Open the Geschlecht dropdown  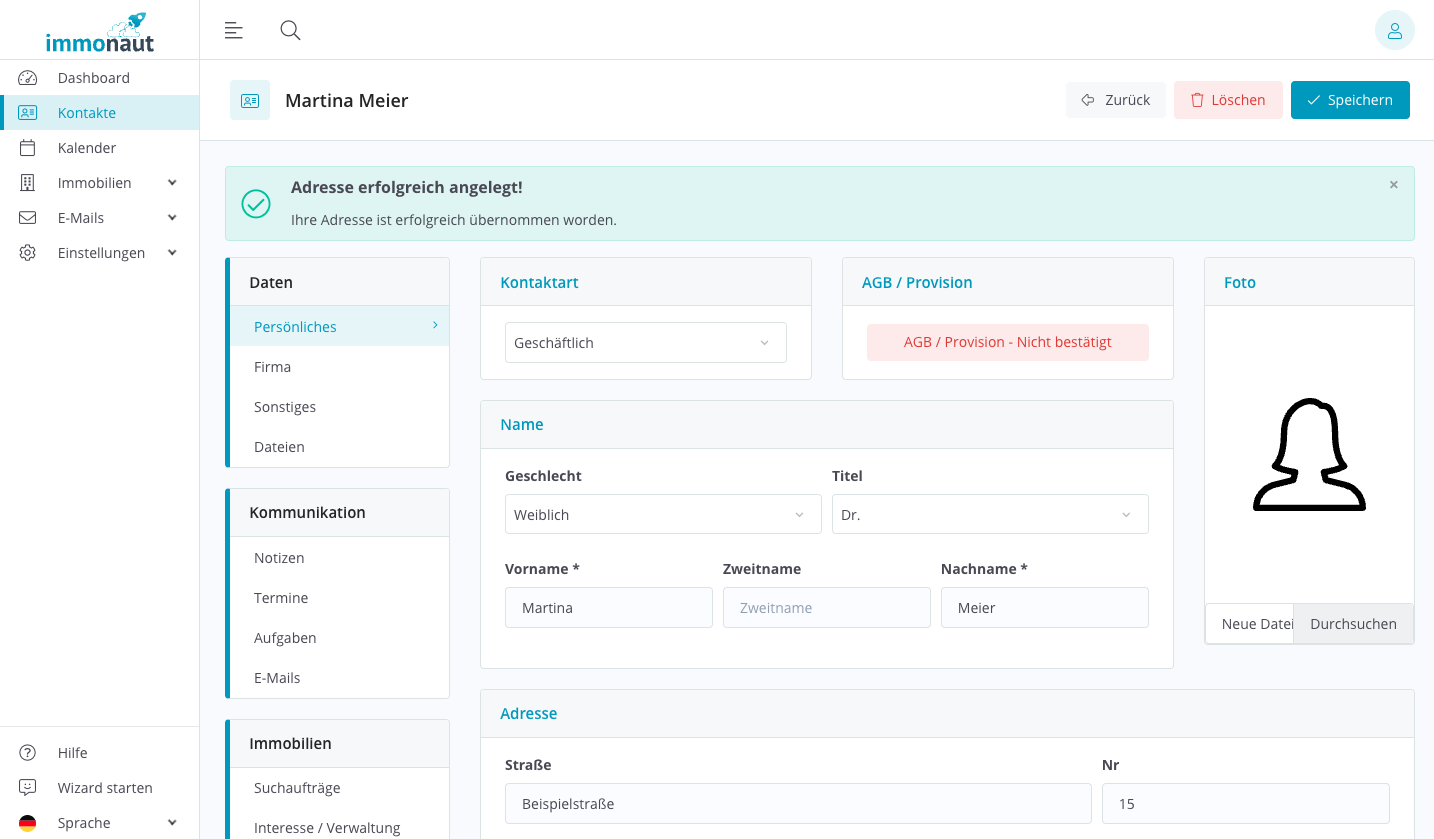click(x=662, y=515)
